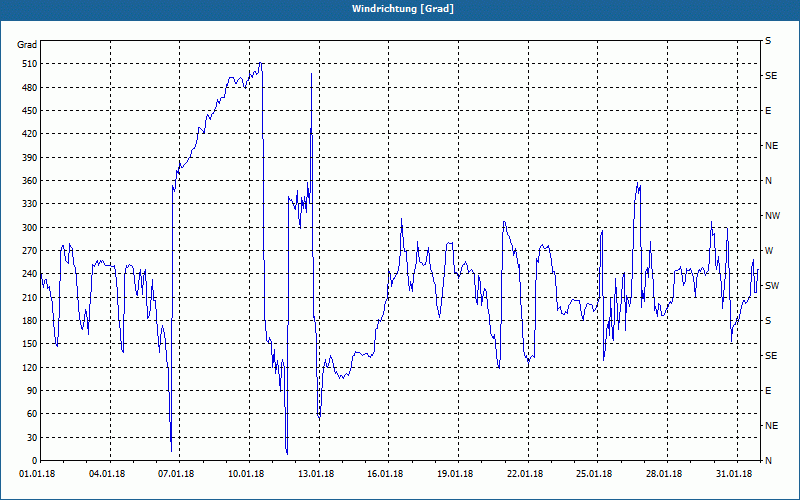Screen dimensions: 800x500
Task: Select the date label 04.01.18
Action: (x=107, y=474)
